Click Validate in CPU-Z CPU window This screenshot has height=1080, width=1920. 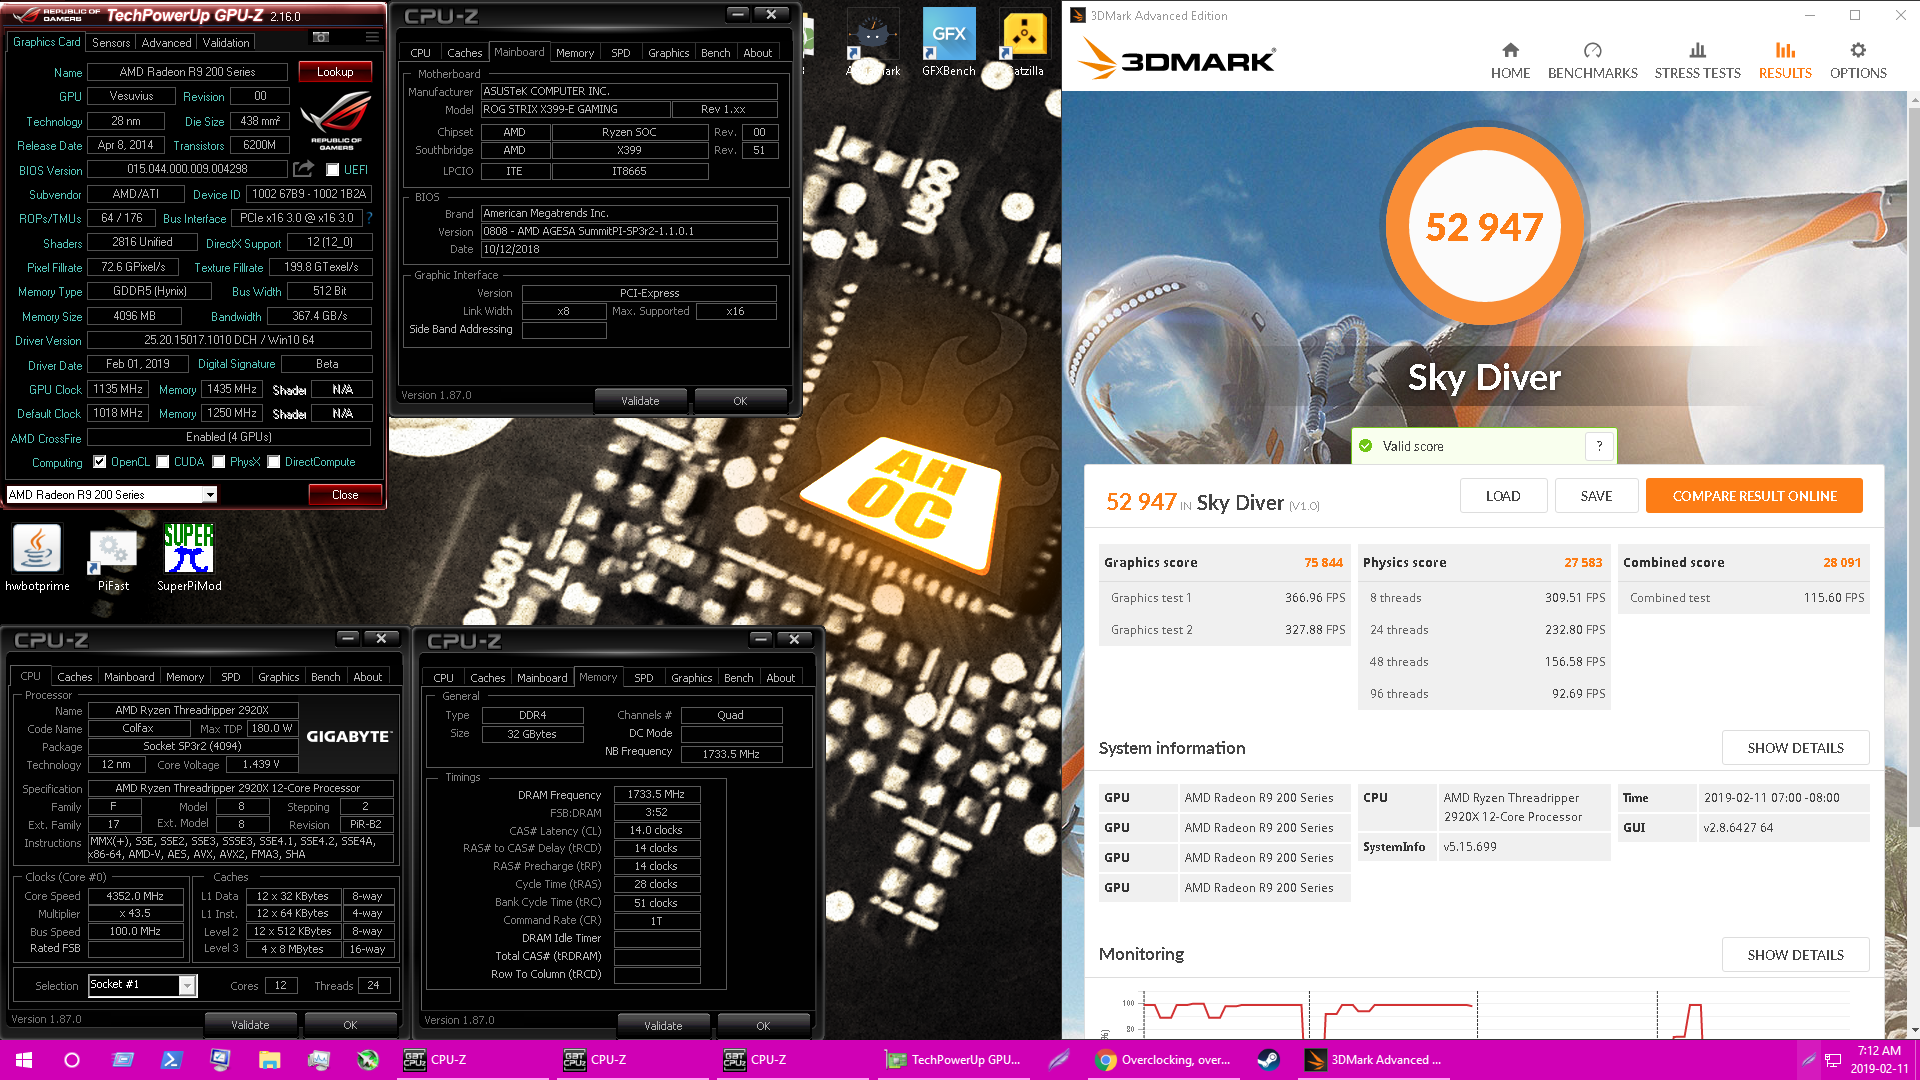pyautogui.click(x=250, y=1025)
